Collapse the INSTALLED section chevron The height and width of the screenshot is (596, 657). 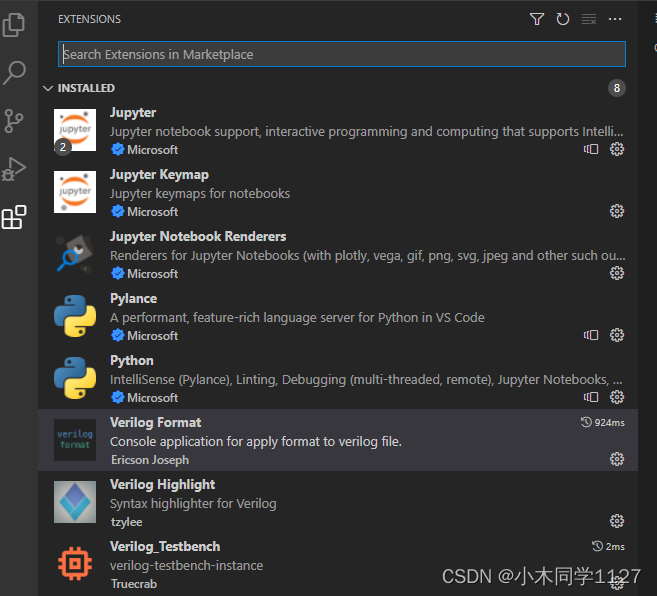[48, 88]
